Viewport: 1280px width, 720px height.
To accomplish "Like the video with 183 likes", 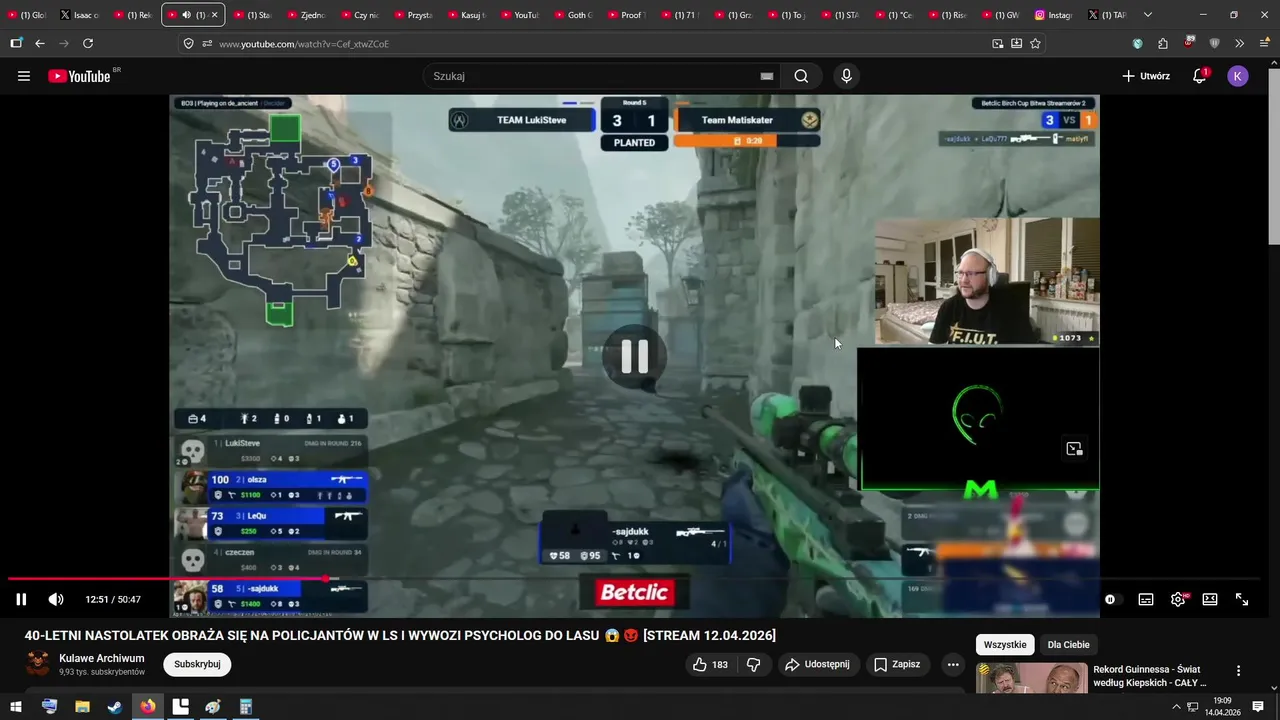I will (x=711, y=664).
